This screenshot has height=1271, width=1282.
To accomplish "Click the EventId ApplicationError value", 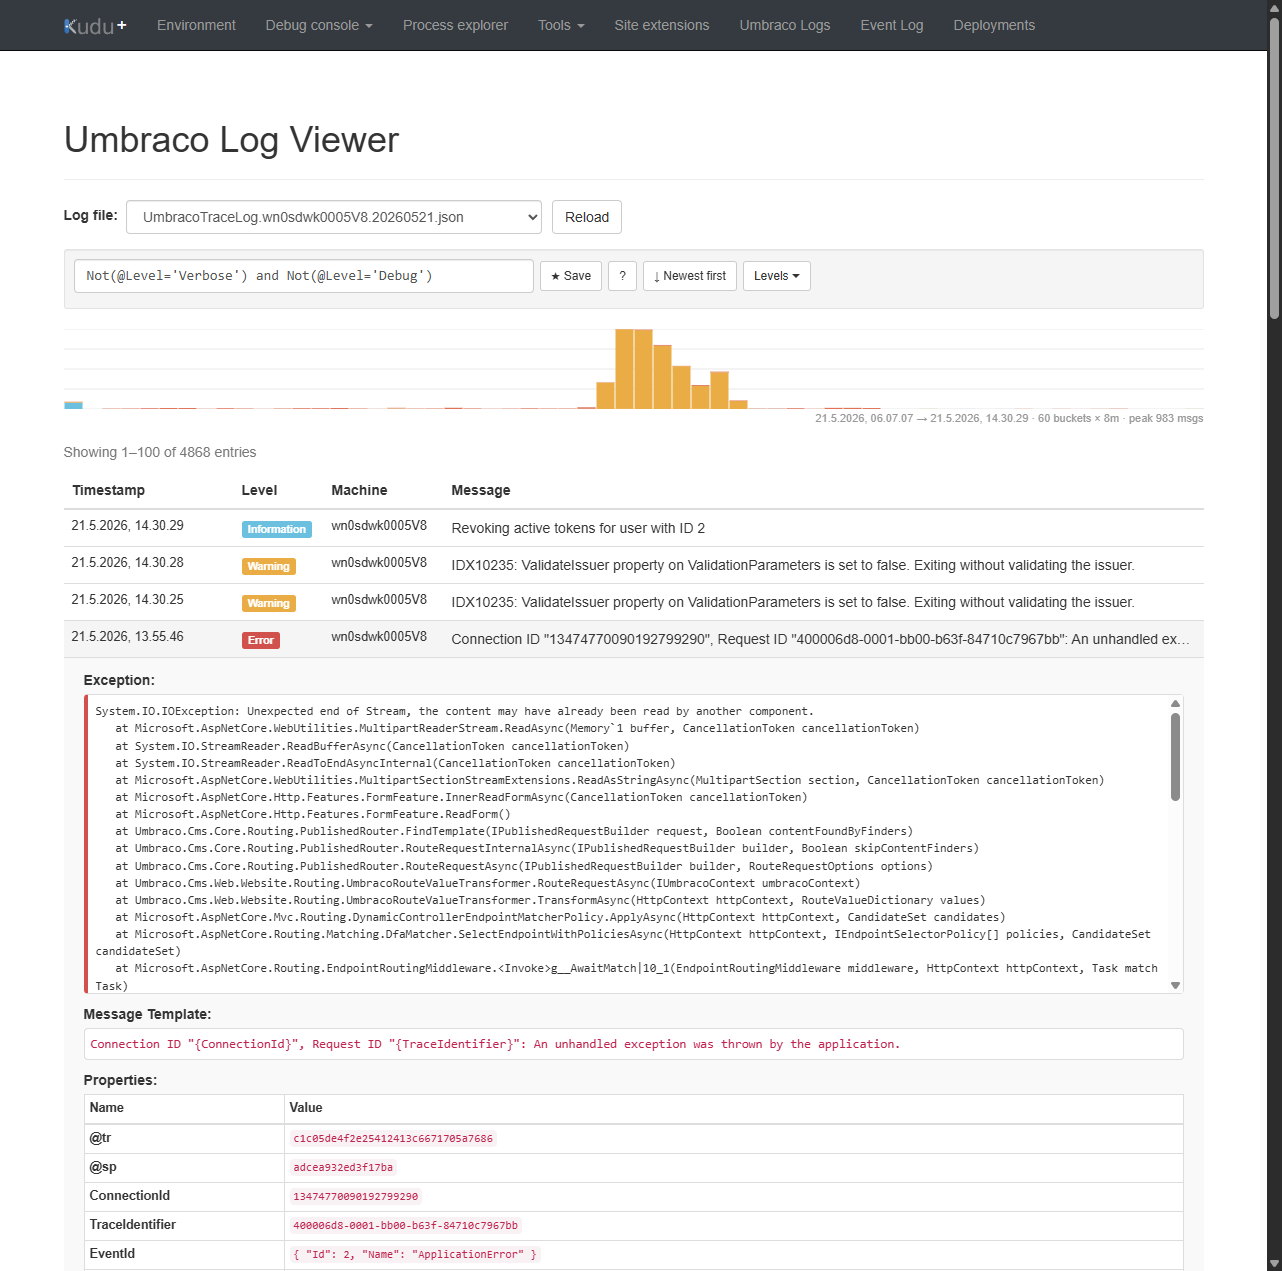I will [x=415, y=1254].
